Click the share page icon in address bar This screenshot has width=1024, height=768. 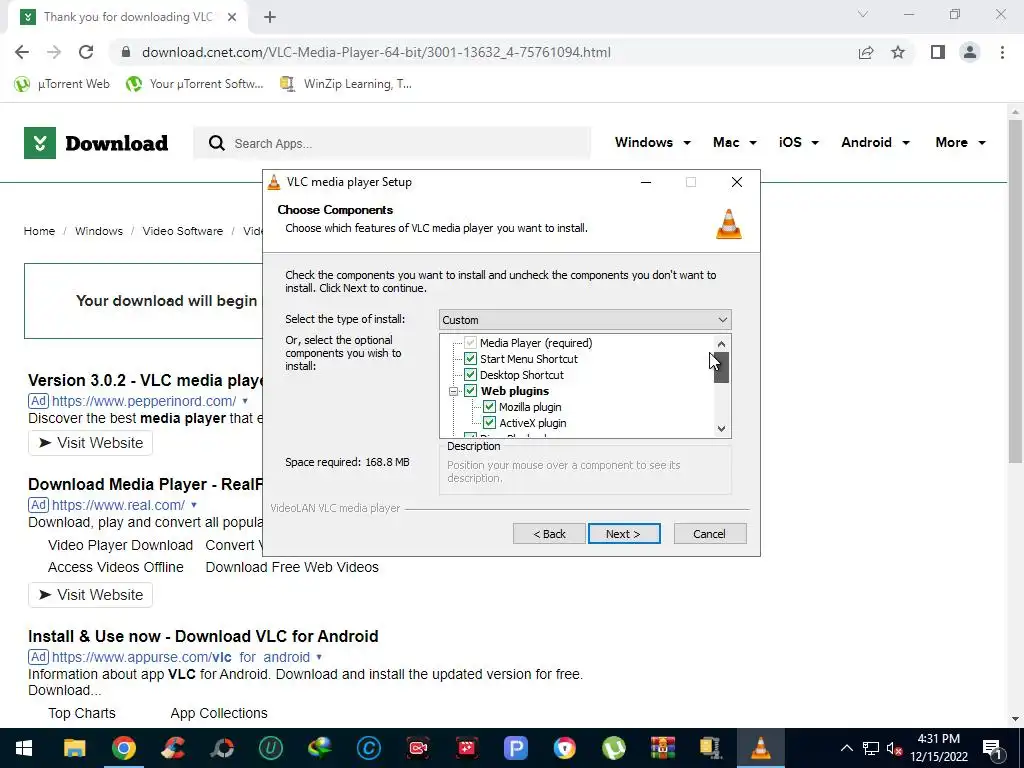[866, 52]
